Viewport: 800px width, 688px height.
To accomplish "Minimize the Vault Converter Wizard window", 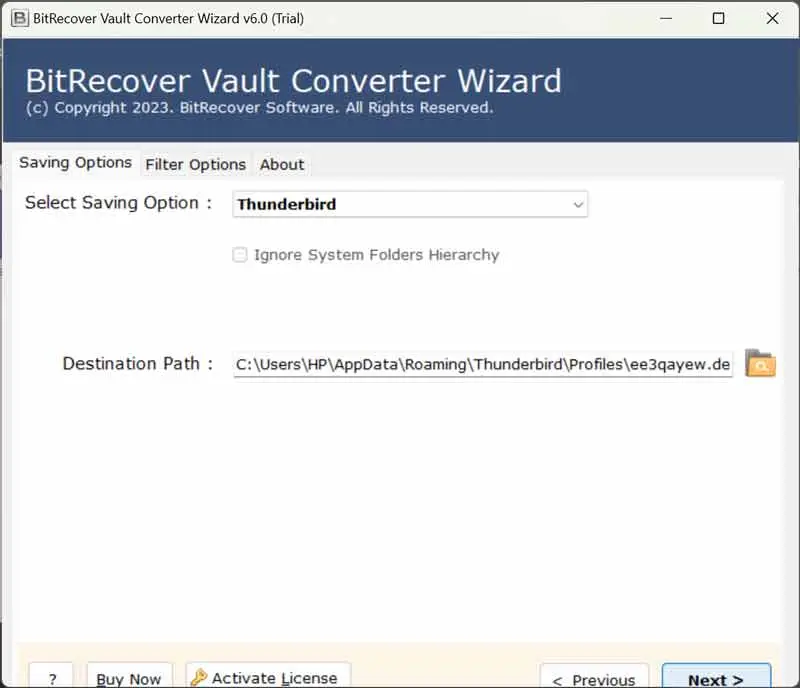I will coord(663,18).
